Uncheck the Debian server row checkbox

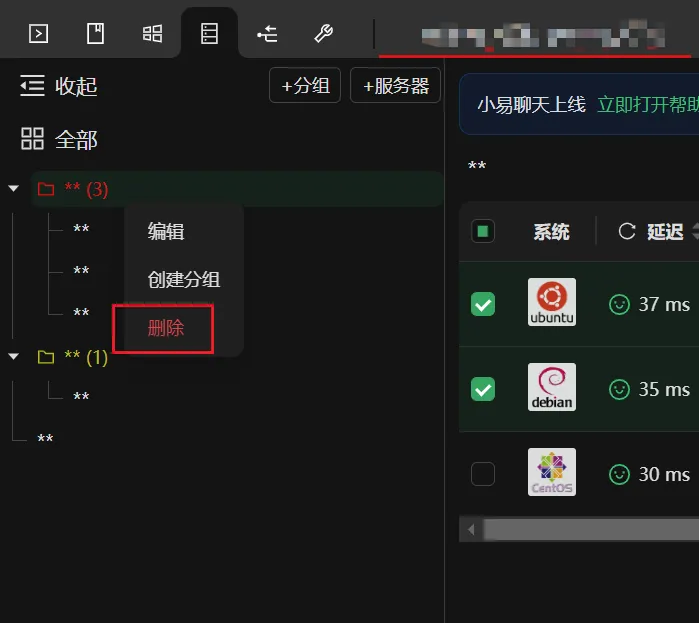483,389
